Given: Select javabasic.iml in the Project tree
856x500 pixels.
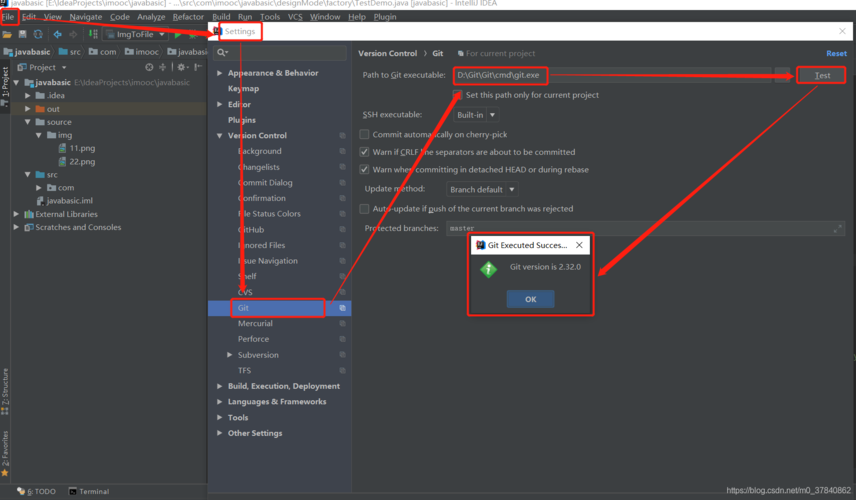Looking at the screenshot, I should click(x=69, y=200).
